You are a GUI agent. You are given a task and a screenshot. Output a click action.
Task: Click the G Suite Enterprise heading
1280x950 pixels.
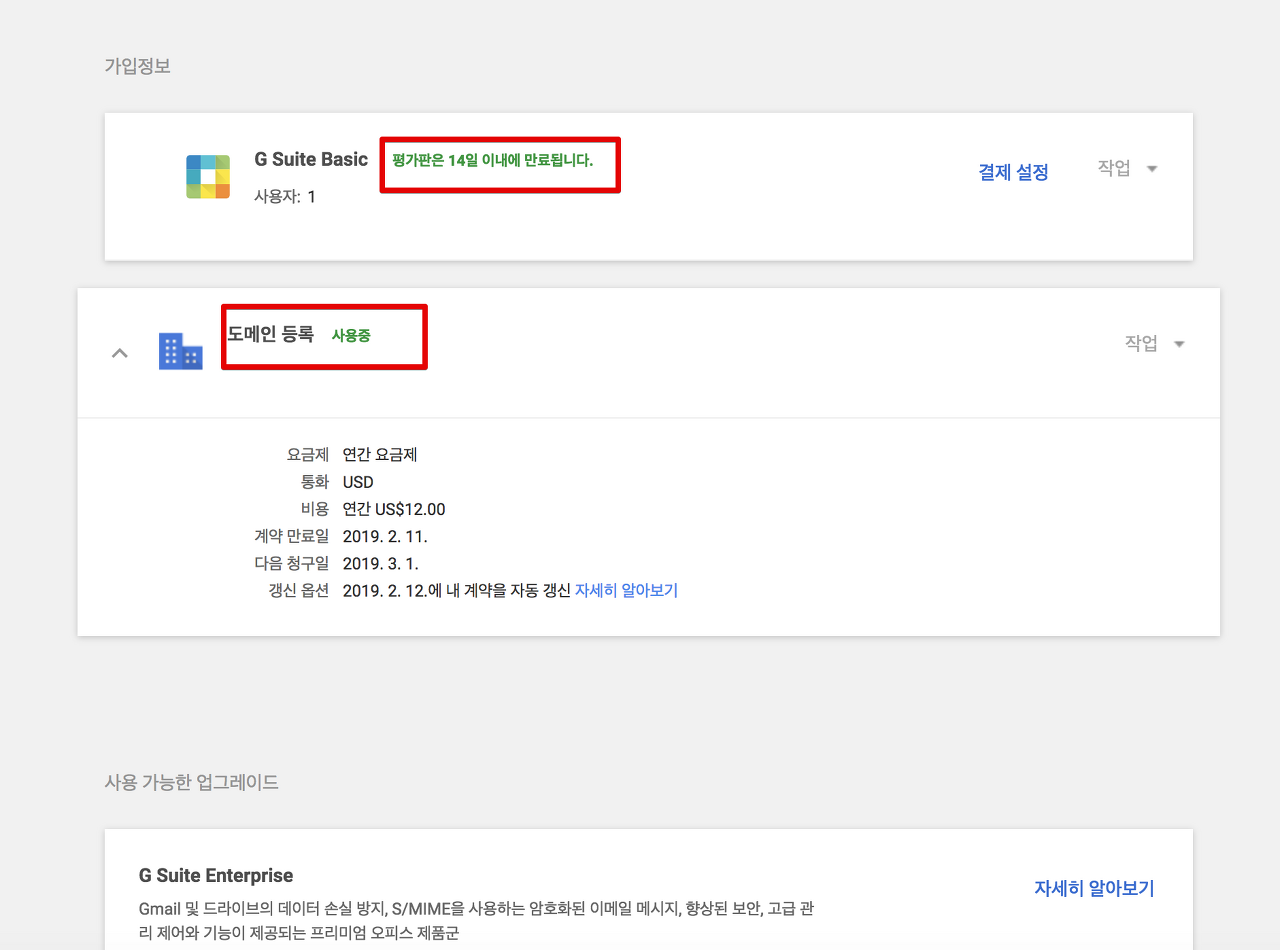tap(216, 875)
